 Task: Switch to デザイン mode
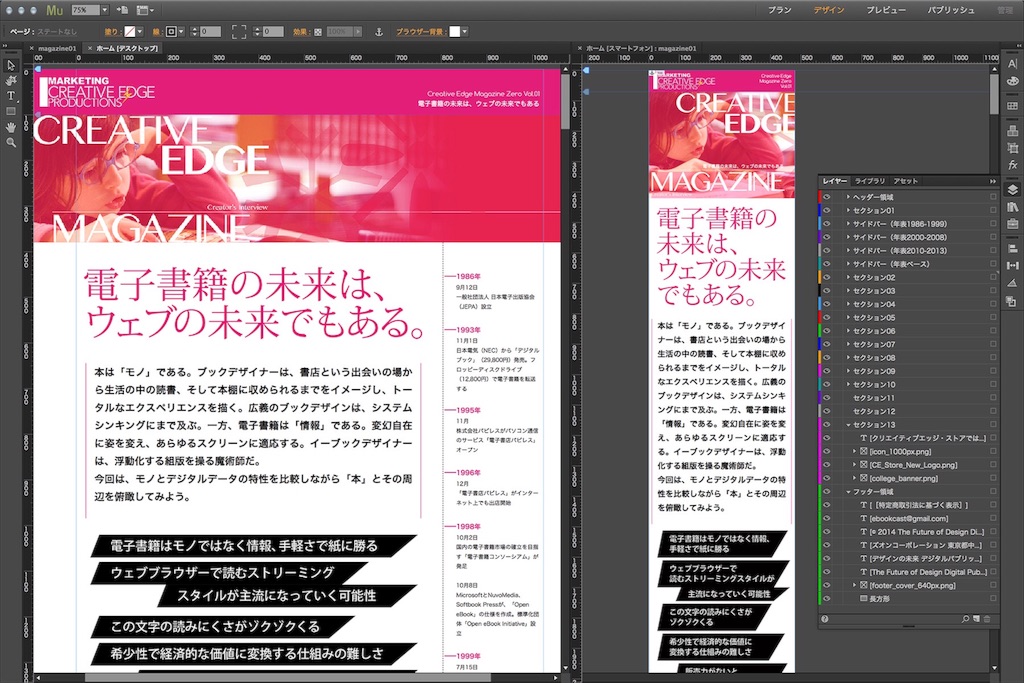coord(829,10)
